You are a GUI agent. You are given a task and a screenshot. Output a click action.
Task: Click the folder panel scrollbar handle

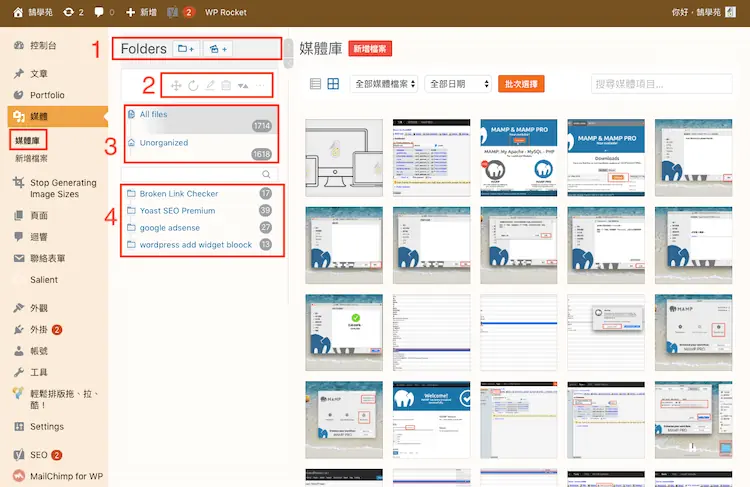tap(288, 53)
